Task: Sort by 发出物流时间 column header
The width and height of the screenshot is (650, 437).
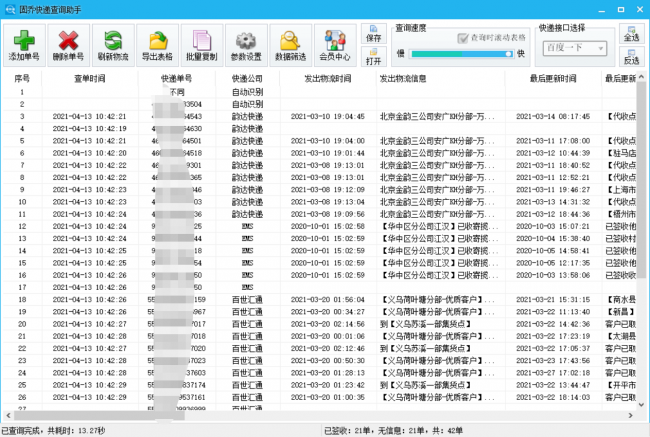Action: pos(328,78)
